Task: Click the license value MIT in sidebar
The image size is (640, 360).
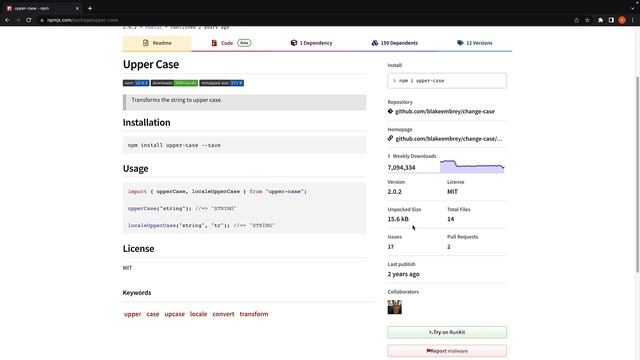Action: (x=452, y=191)
